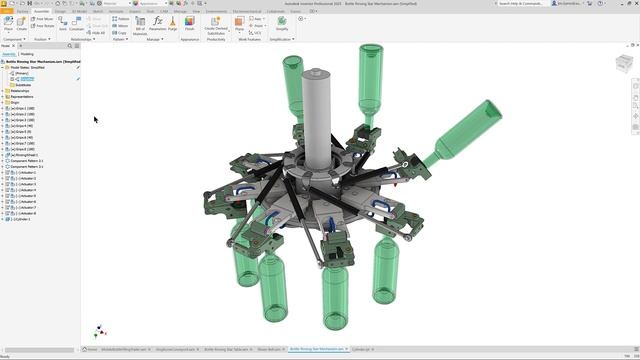Switch to the Sketch ribbon tab
640x360 pixels.
pyautogui.click(x=98, y=11)
